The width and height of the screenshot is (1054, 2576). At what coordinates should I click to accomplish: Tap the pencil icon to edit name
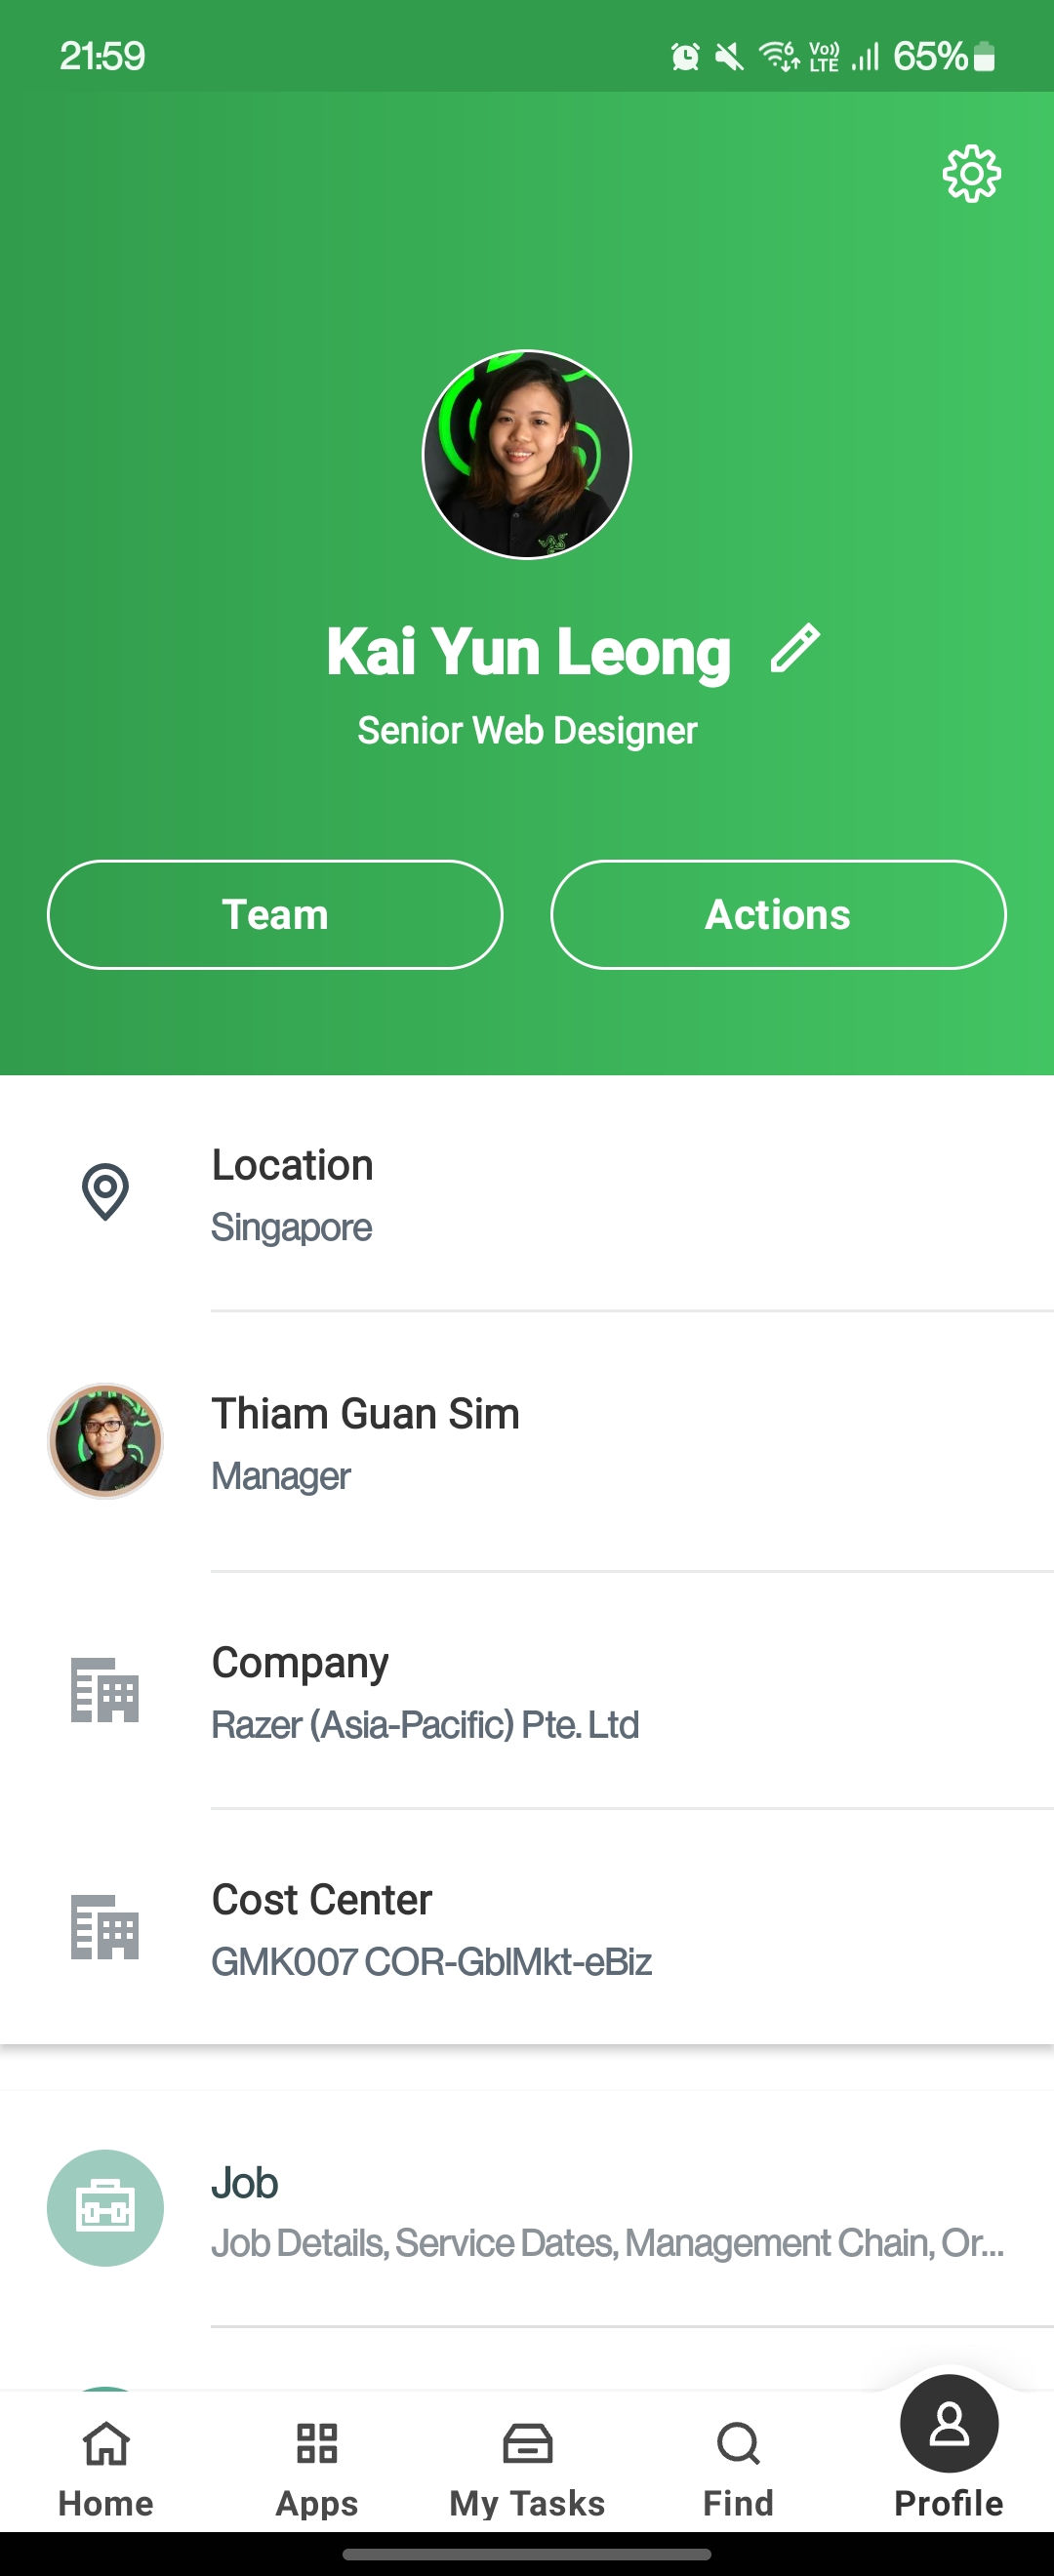[x=795, y=648]
